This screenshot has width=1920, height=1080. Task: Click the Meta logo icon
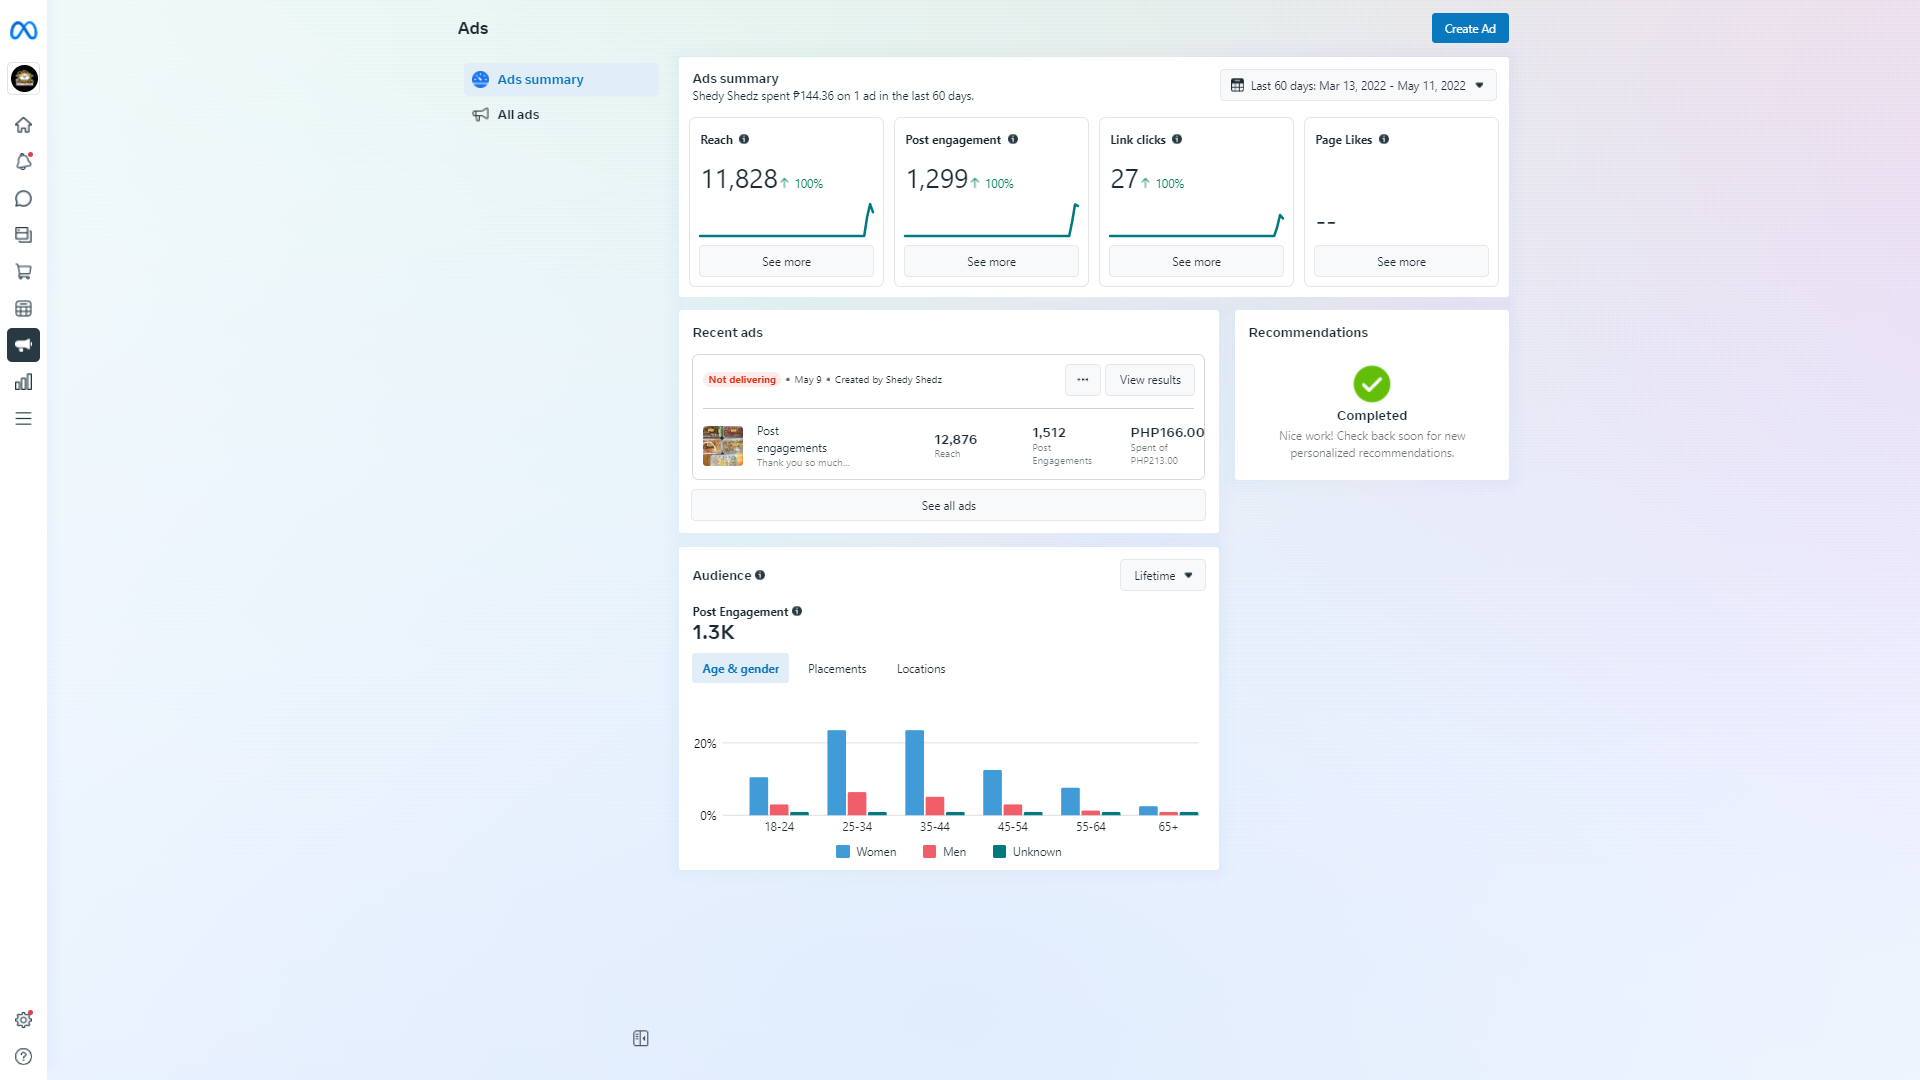pyautogui.click(x=23, y=31)
